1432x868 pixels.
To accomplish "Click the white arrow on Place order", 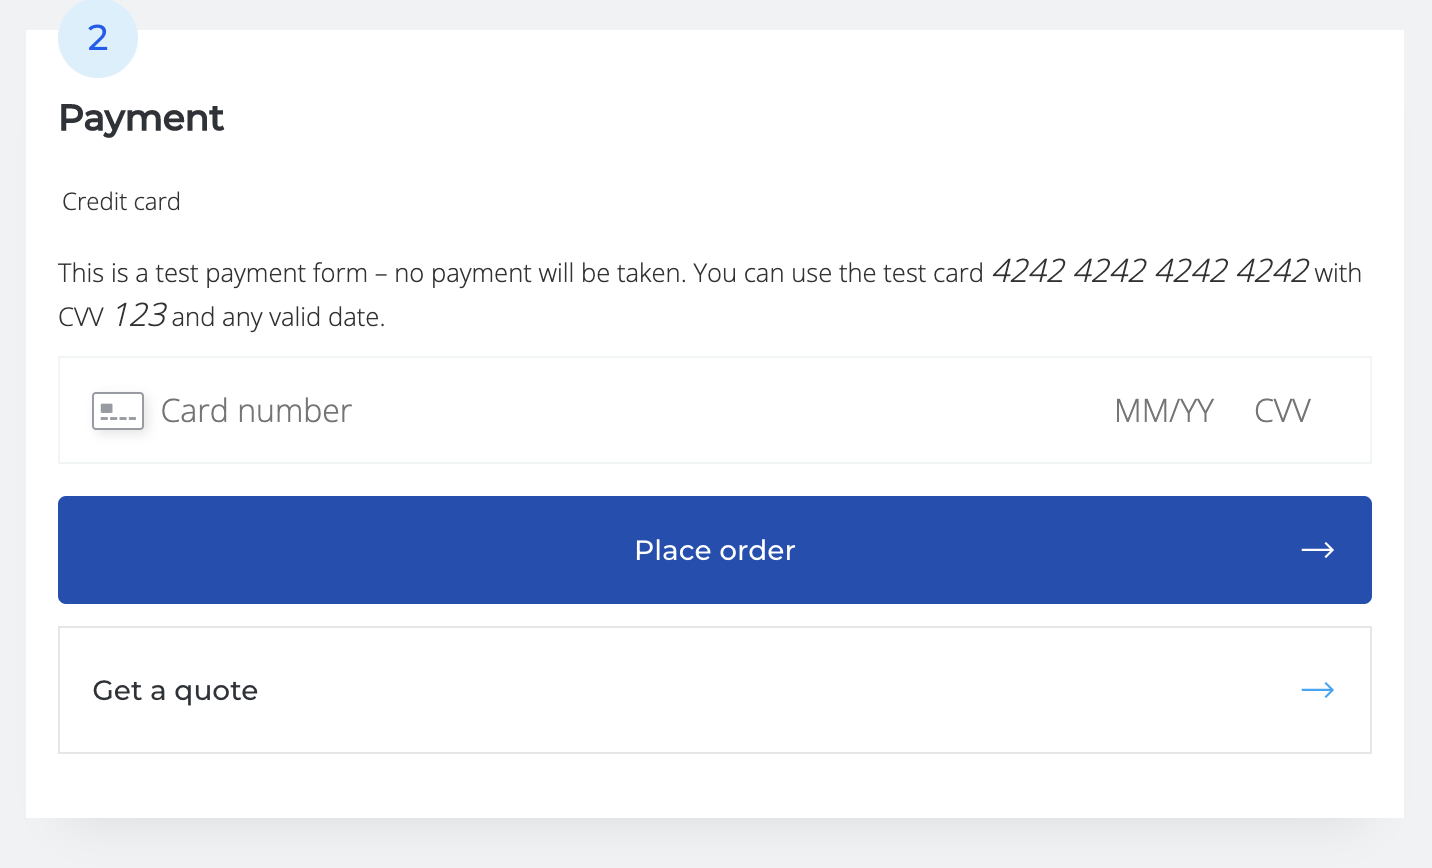I will 1317,550.
